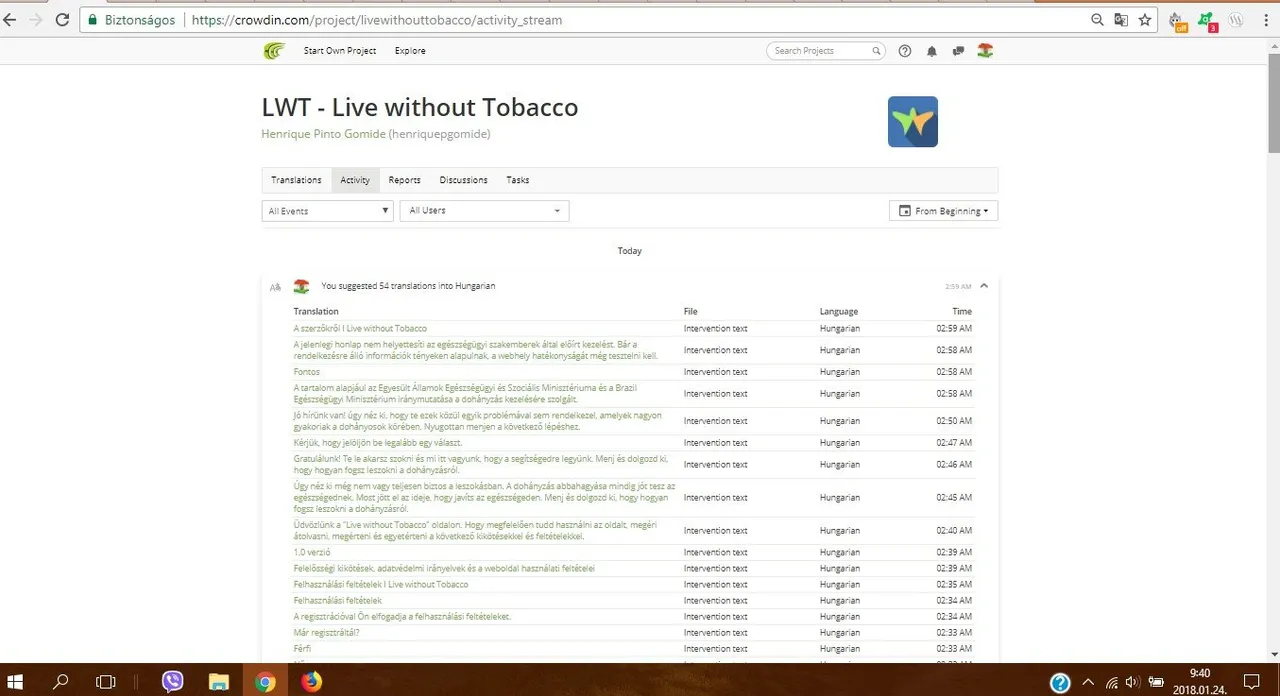Open Windows taskbar search
This screenshot has width=1280, height=696.
61,681
